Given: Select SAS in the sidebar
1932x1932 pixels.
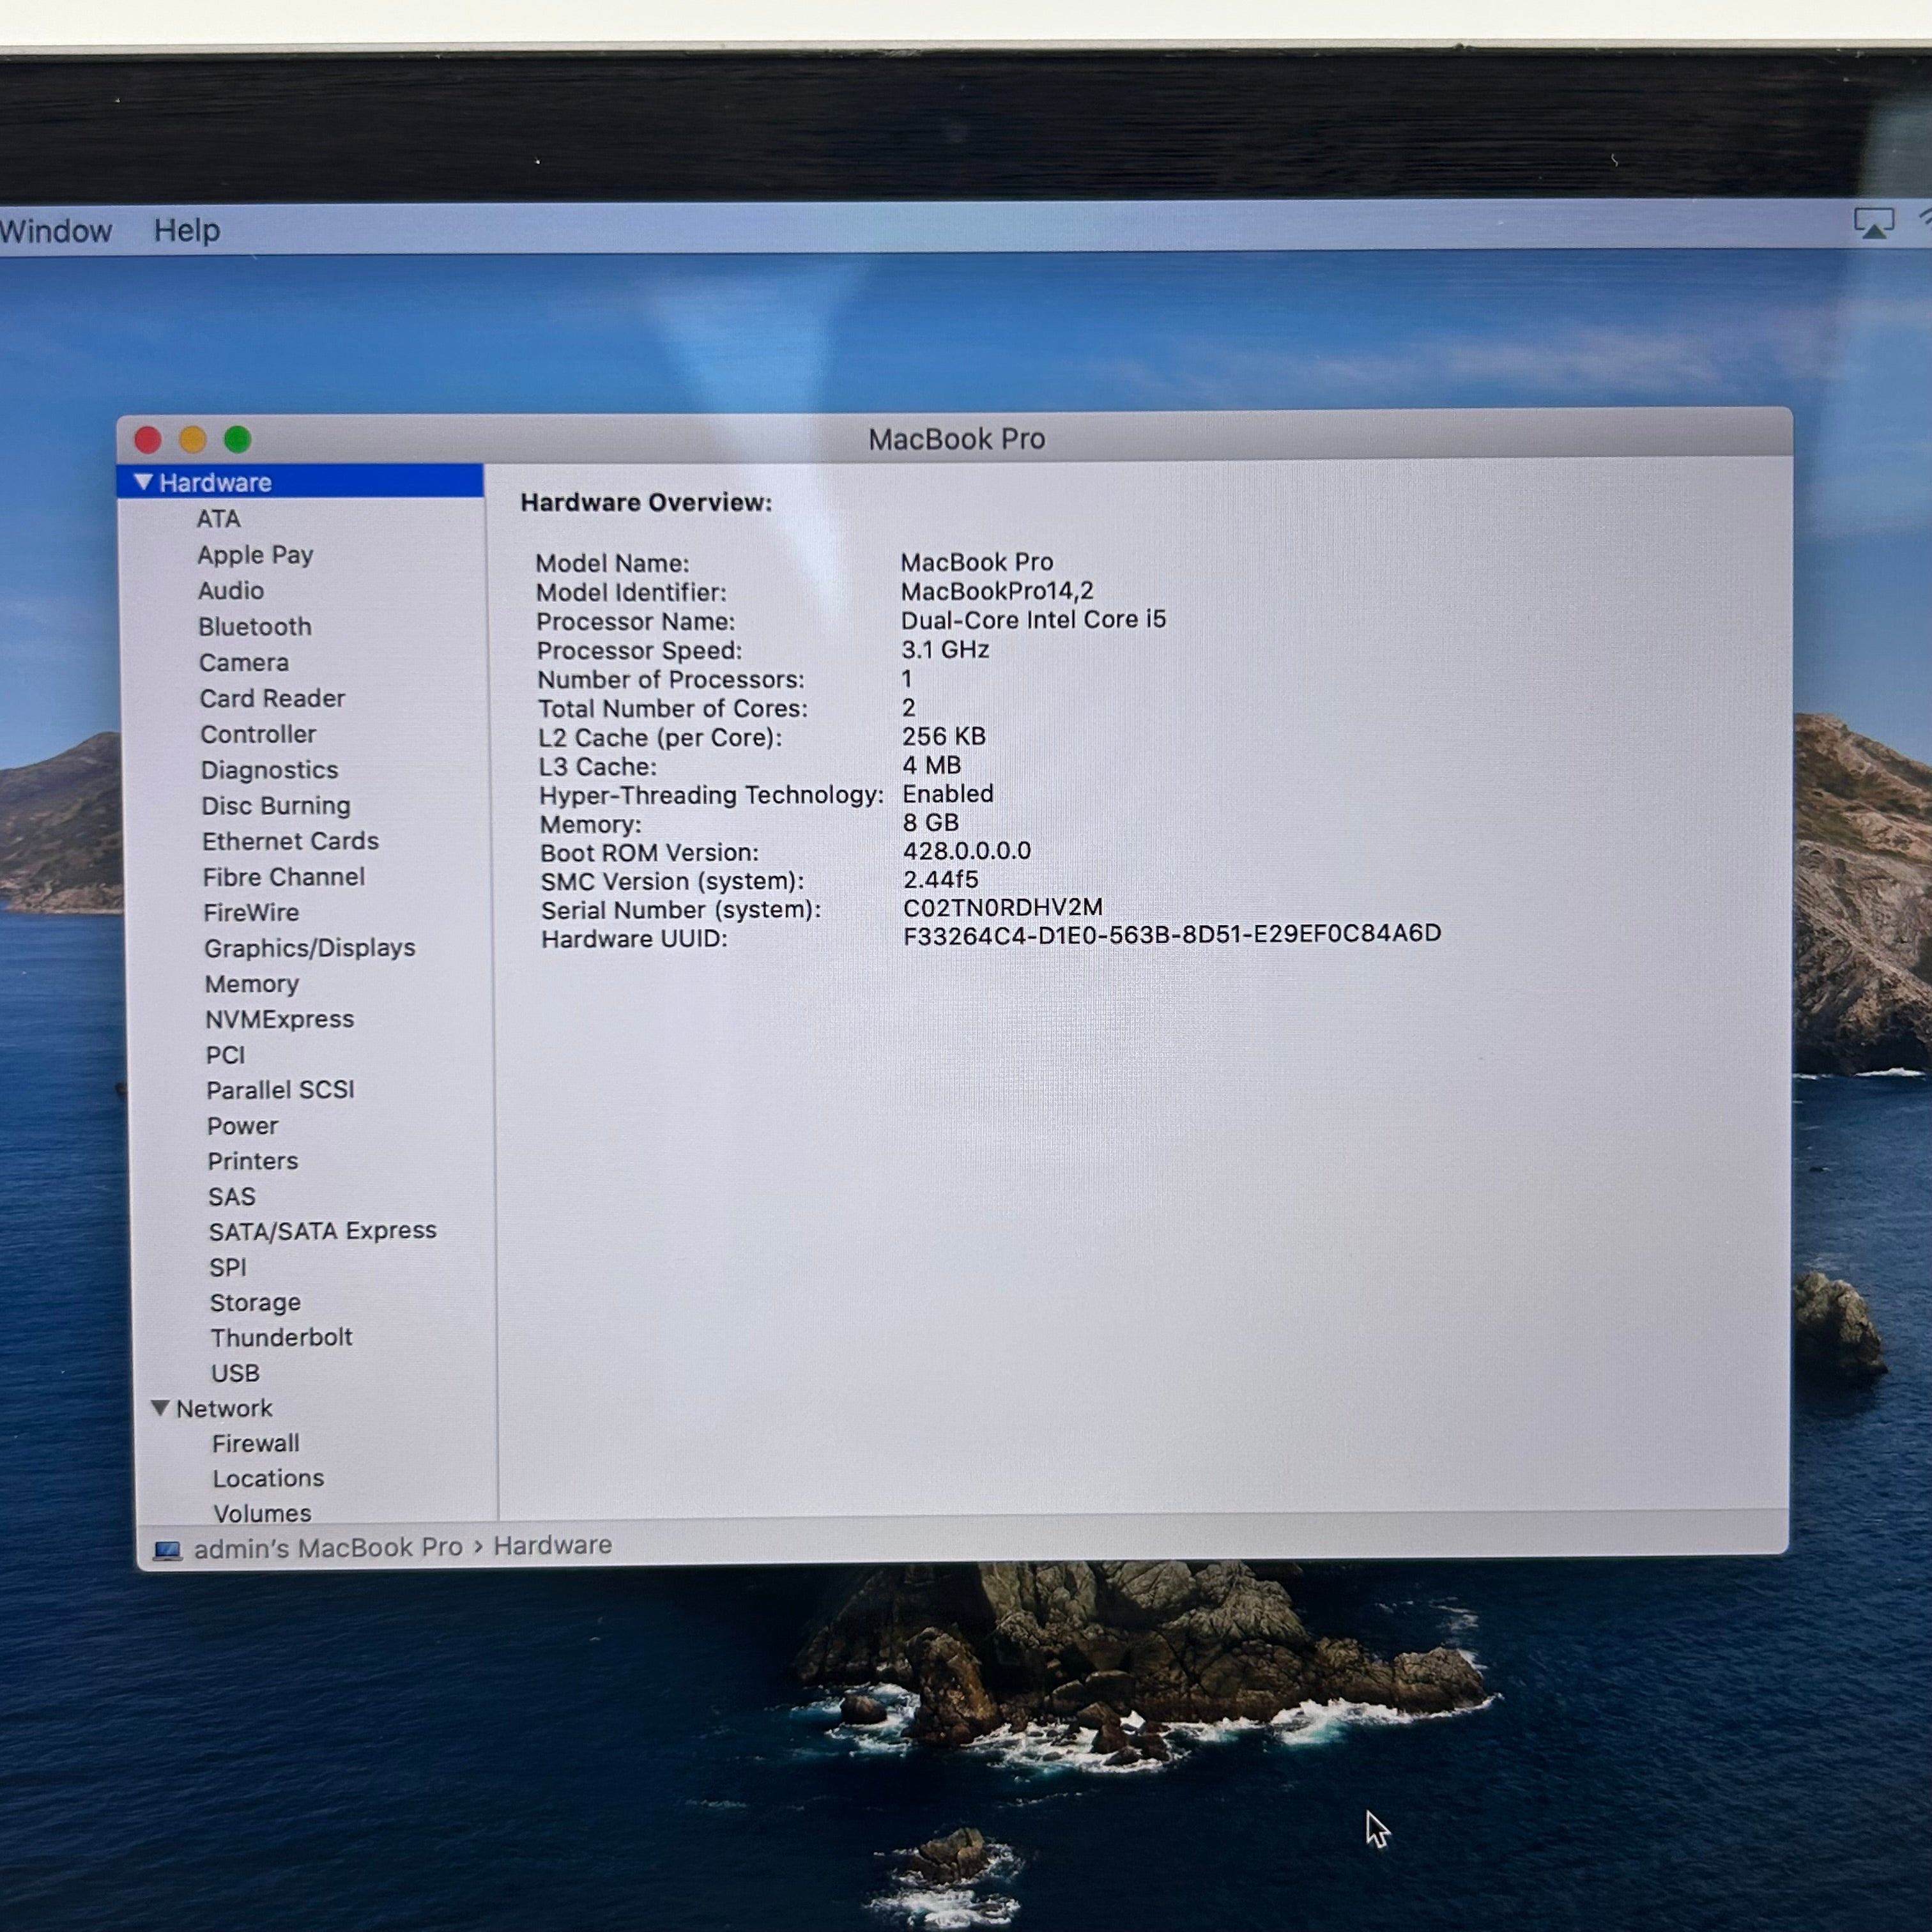Looking at the screenshot, I should (x=232, y=1197).
